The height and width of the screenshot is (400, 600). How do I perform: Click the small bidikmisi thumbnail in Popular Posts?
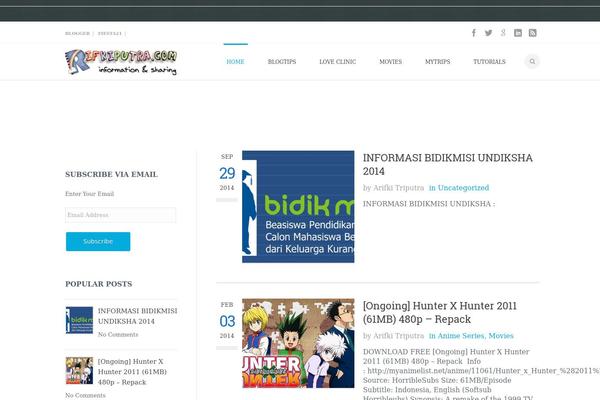click(x=79, y=320)
